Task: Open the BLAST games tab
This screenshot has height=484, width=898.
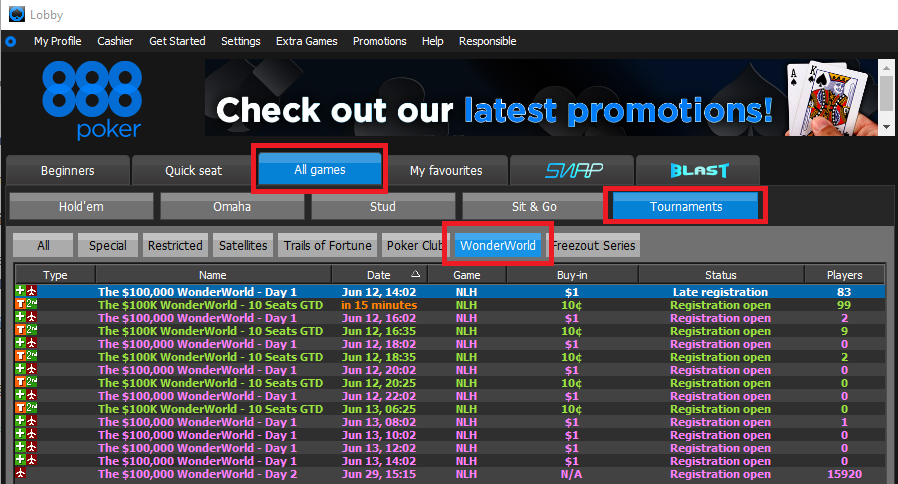Action: tap(698, 170)
